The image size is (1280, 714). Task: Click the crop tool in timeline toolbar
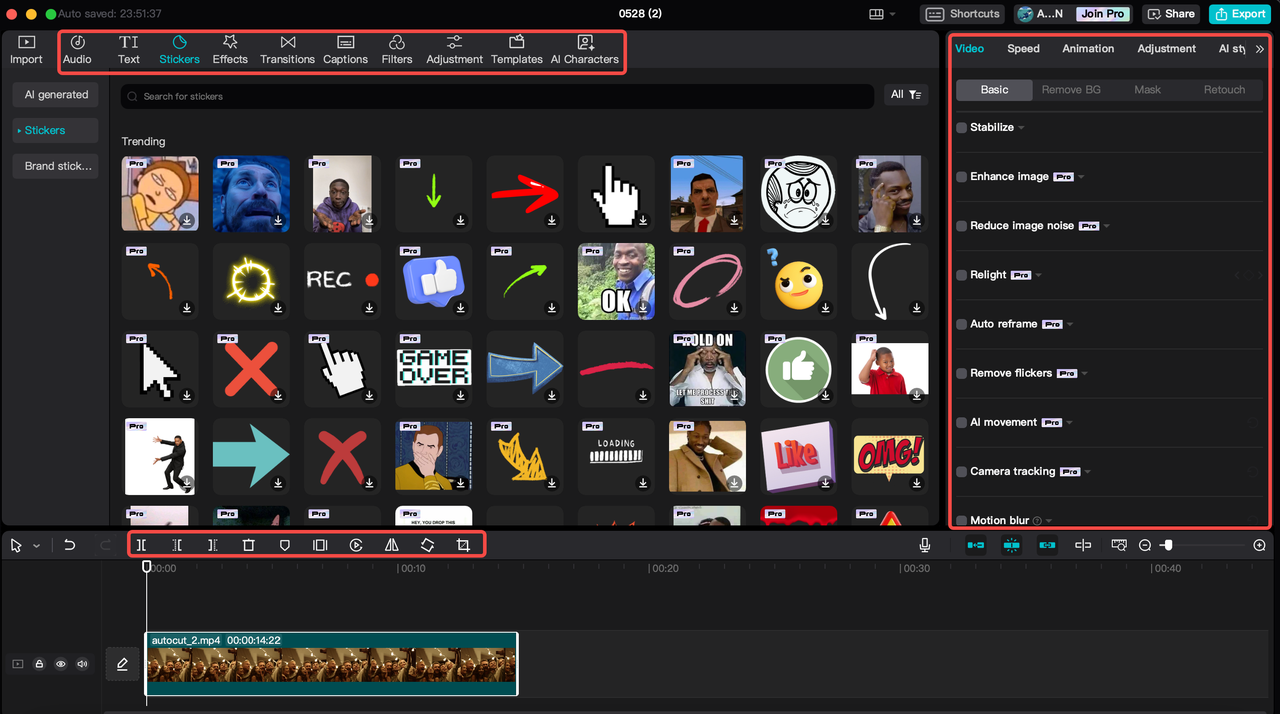click(463, 545)
